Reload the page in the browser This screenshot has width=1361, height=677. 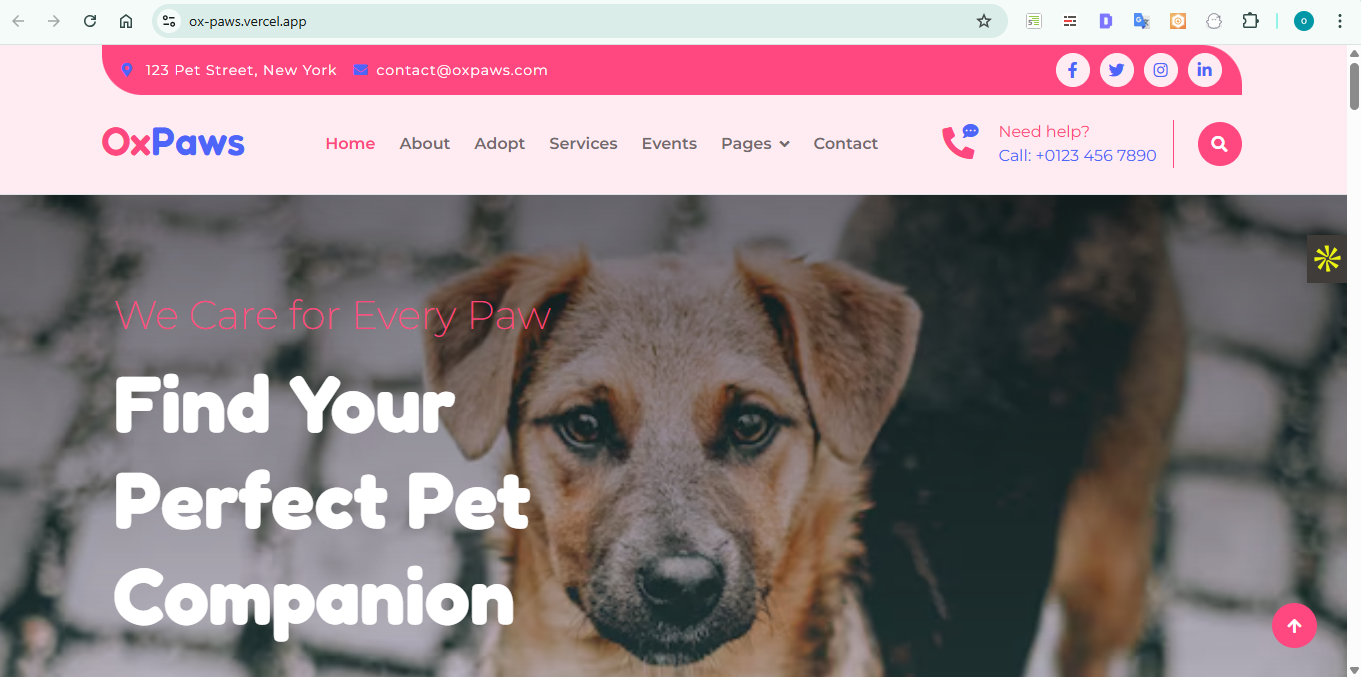[x=90, y=21]
